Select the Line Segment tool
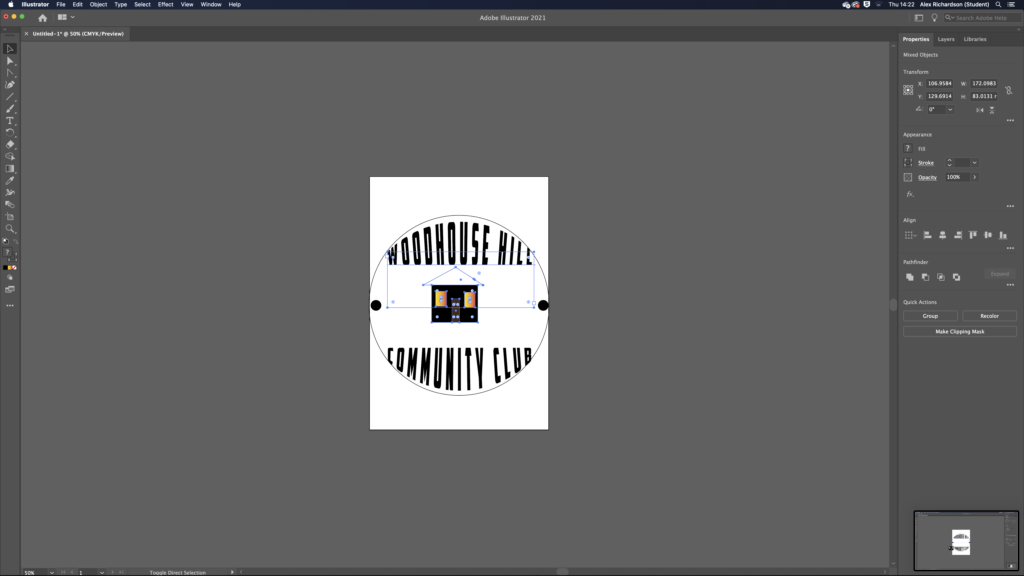1024x576 pixels. (x=10, y=97)
